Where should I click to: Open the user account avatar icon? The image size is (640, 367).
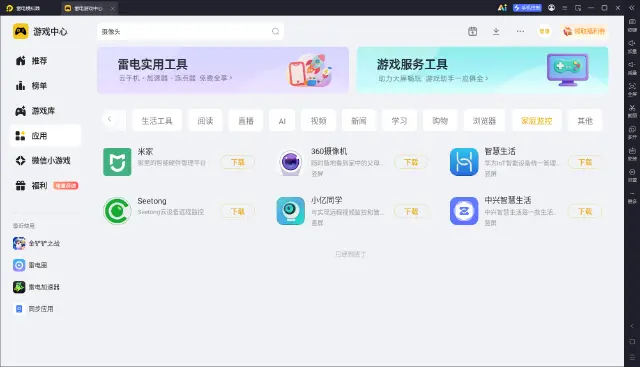551,8
